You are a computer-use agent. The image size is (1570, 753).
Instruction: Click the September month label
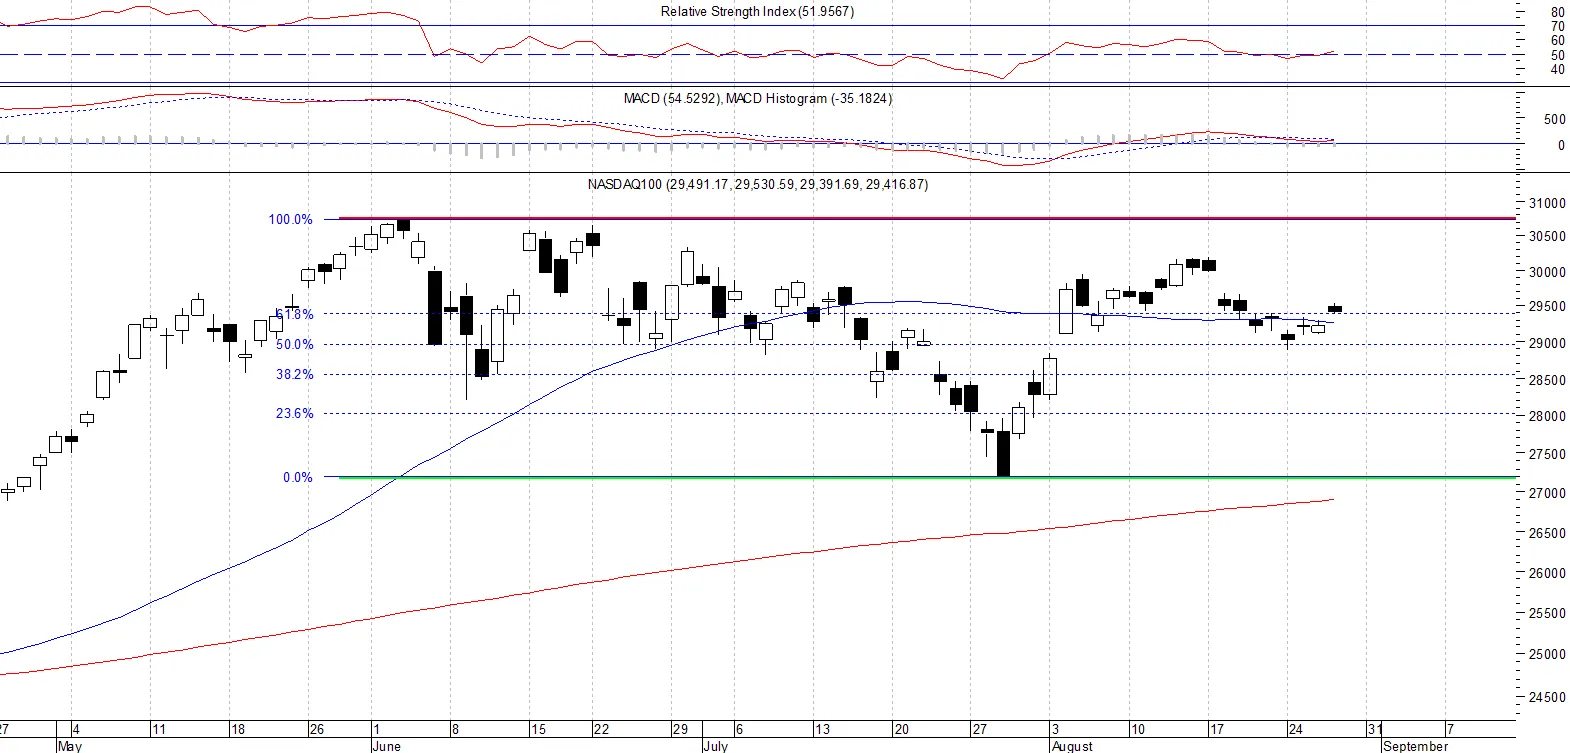coord(1415,746)
